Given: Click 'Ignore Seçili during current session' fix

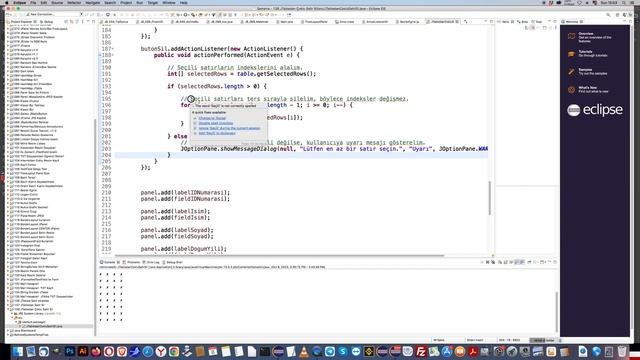Looking at the screenshot, I should point(229,128).
